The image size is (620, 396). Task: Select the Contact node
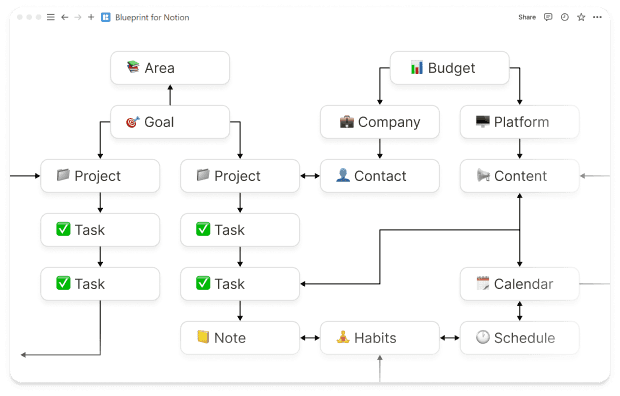[380, 176]
